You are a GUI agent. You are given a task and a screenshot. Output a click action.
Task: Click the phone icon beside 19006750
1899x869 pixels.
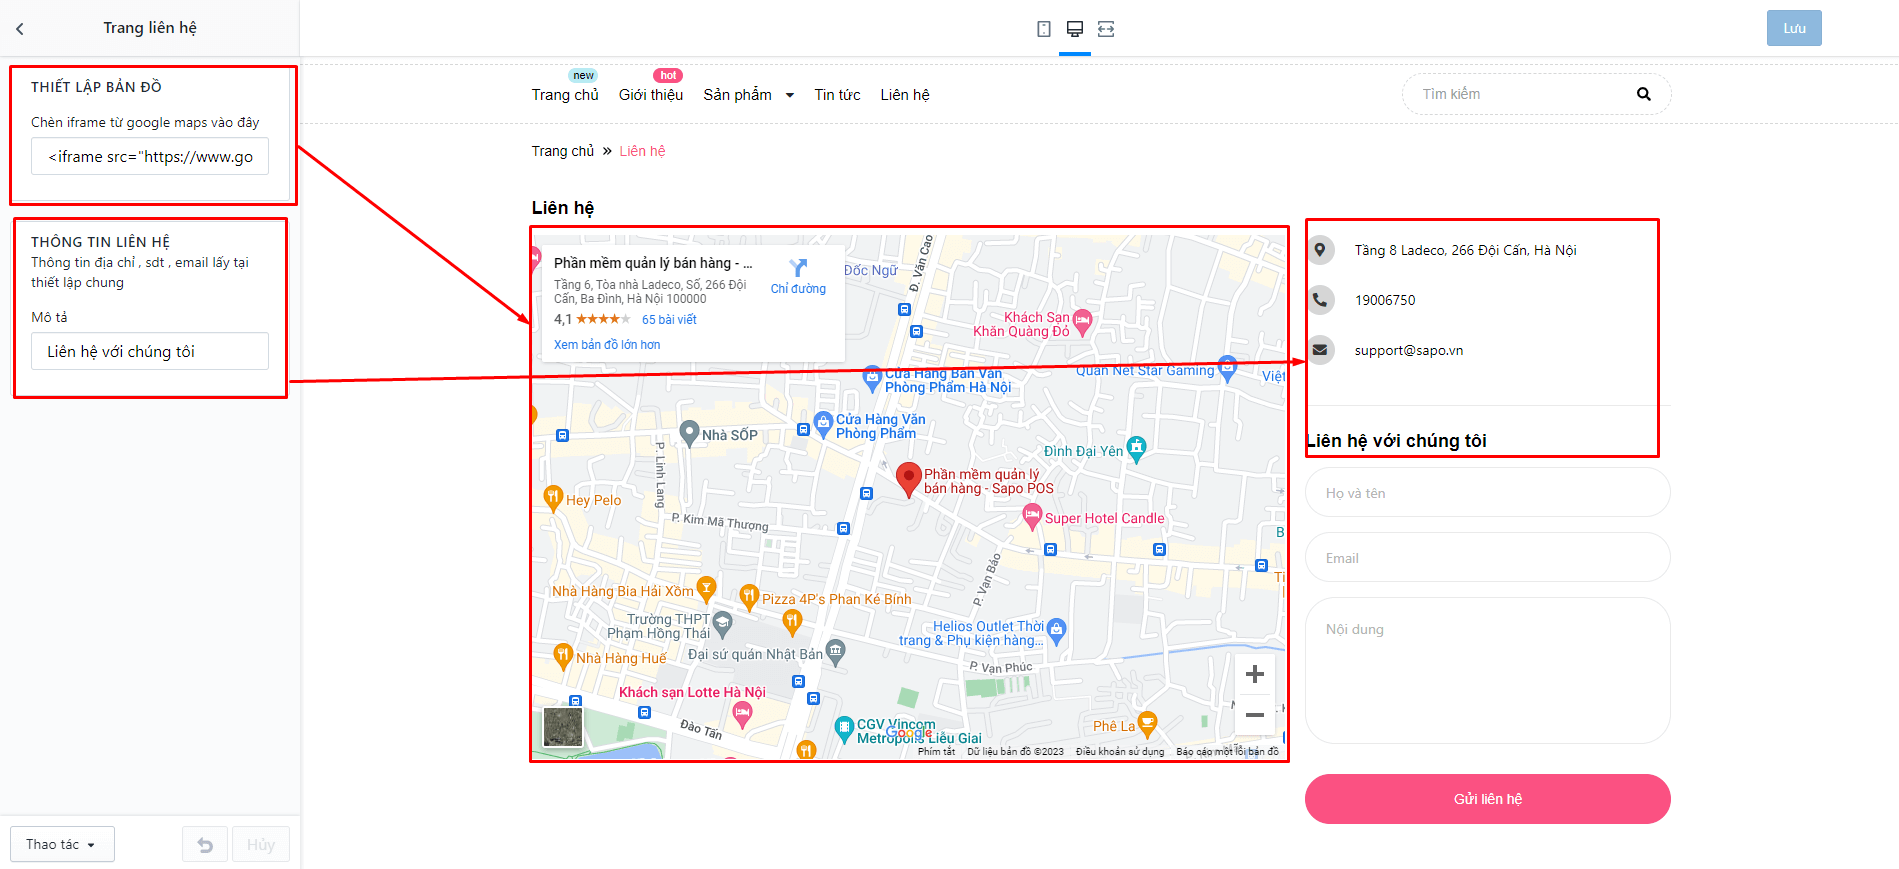pyautogui.click(x=1320, y=300)
